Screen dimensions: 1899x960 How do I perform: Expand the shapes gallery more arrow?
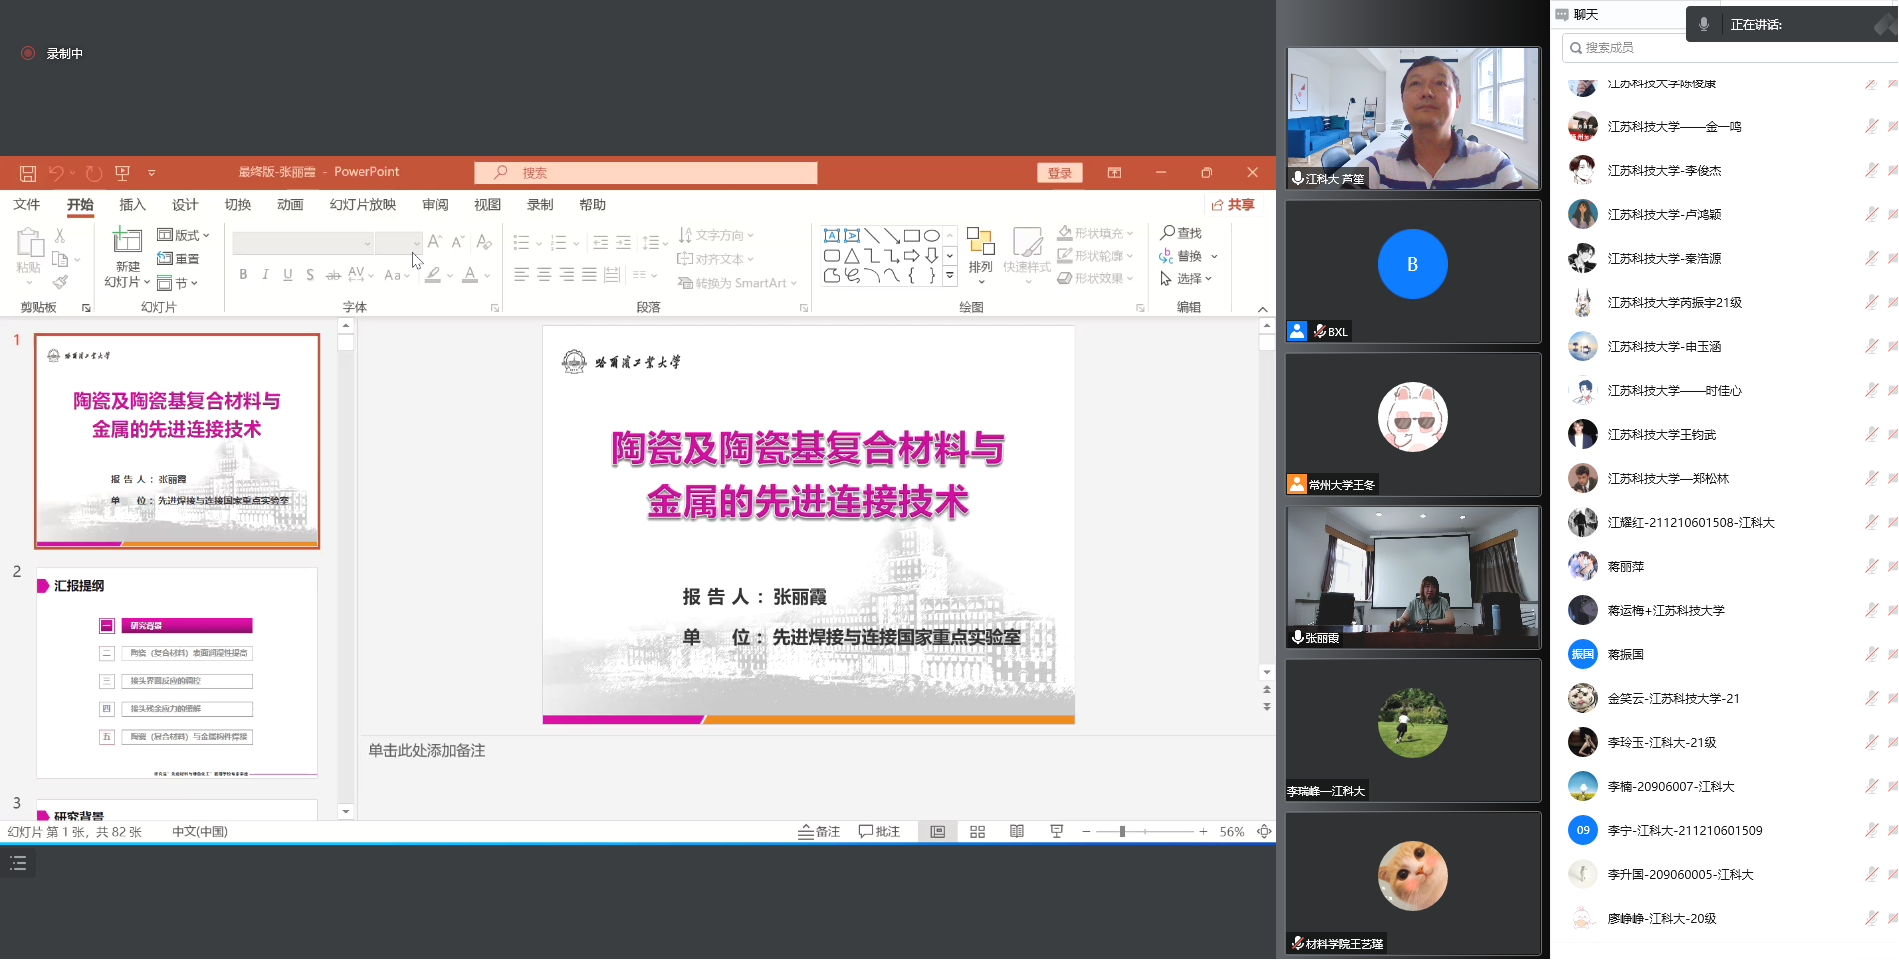pos(950,276)
